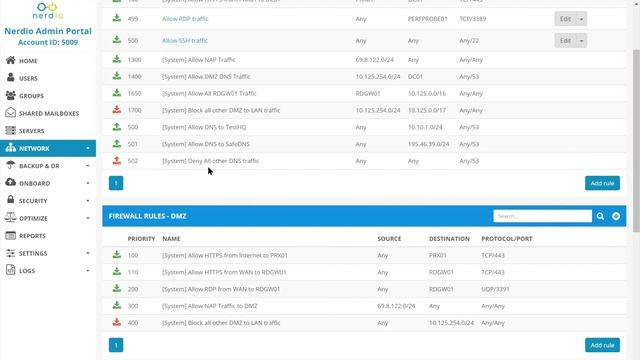The width and height of the screenshot is (640, 360).
Task: Open the Home page from sidebar
Action: [x=28, y=61]
